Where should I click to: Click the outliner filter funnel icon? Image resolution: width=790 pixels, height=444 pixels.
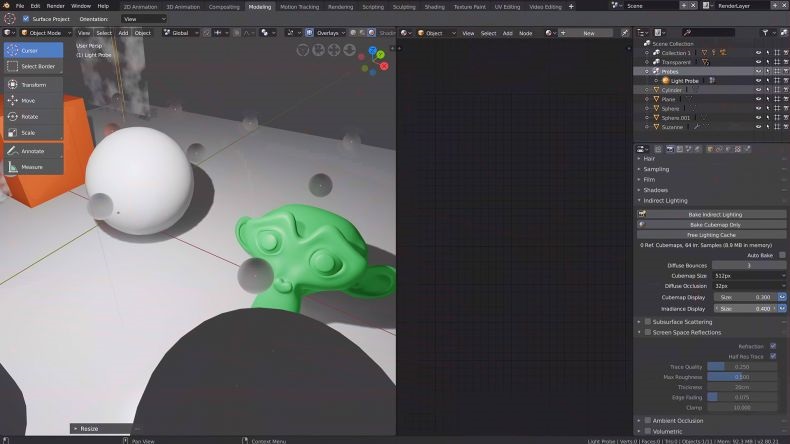coord(765,32)
